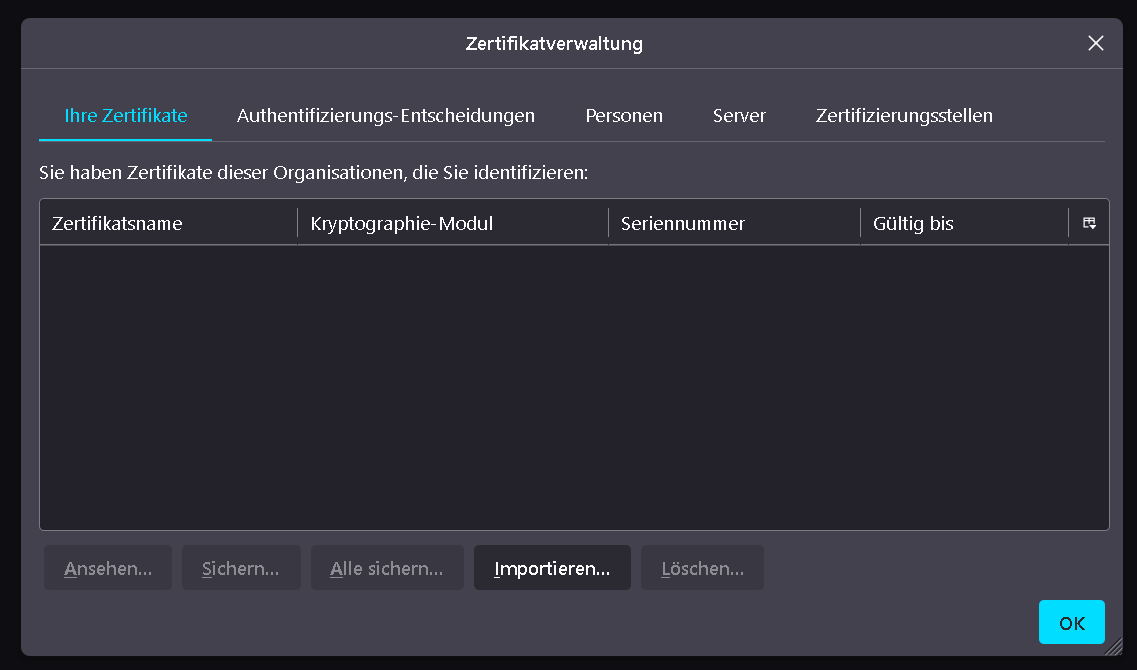
Task: Click the Zertifikatverwaltung dialog title bar
Action: [554, 44]
